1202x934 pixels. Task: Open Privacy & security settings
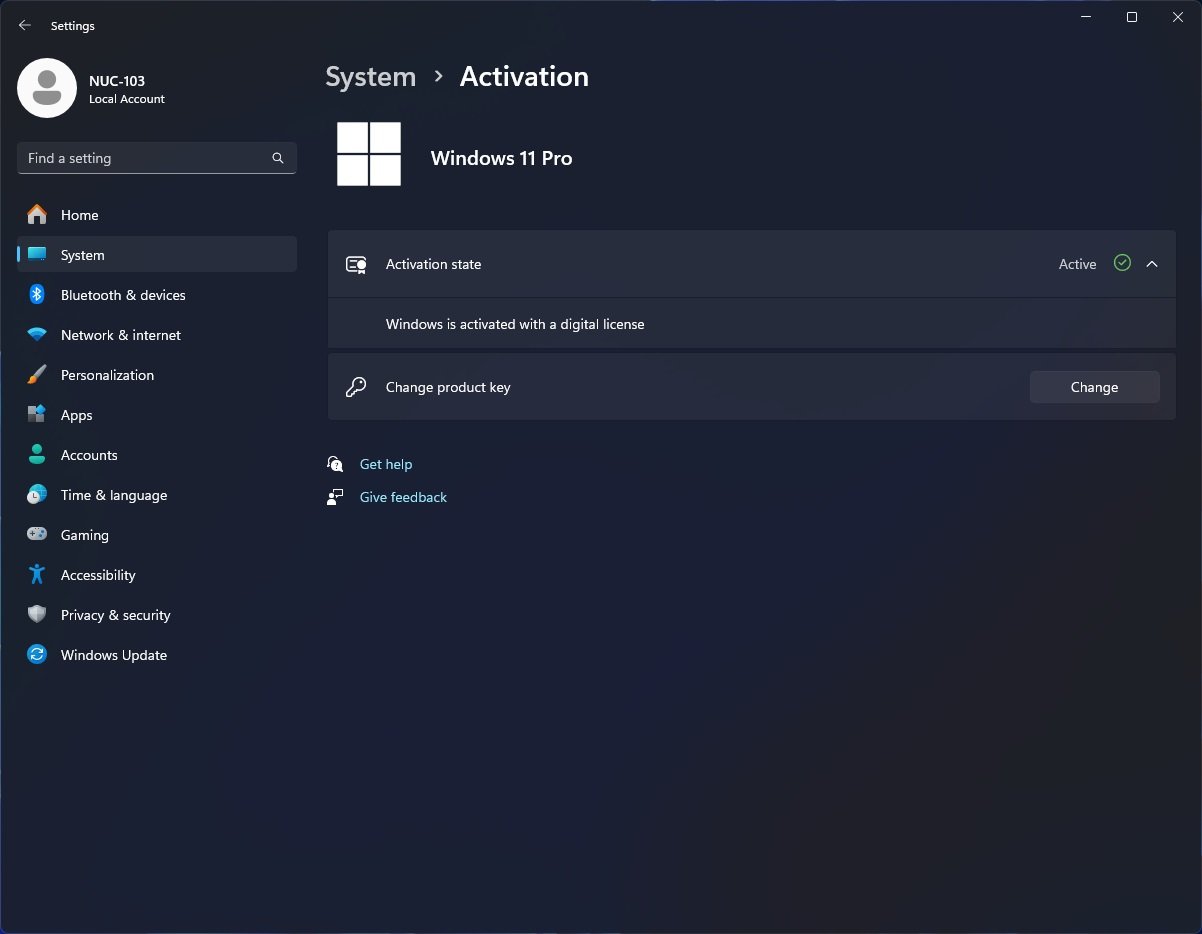(157, 615)
